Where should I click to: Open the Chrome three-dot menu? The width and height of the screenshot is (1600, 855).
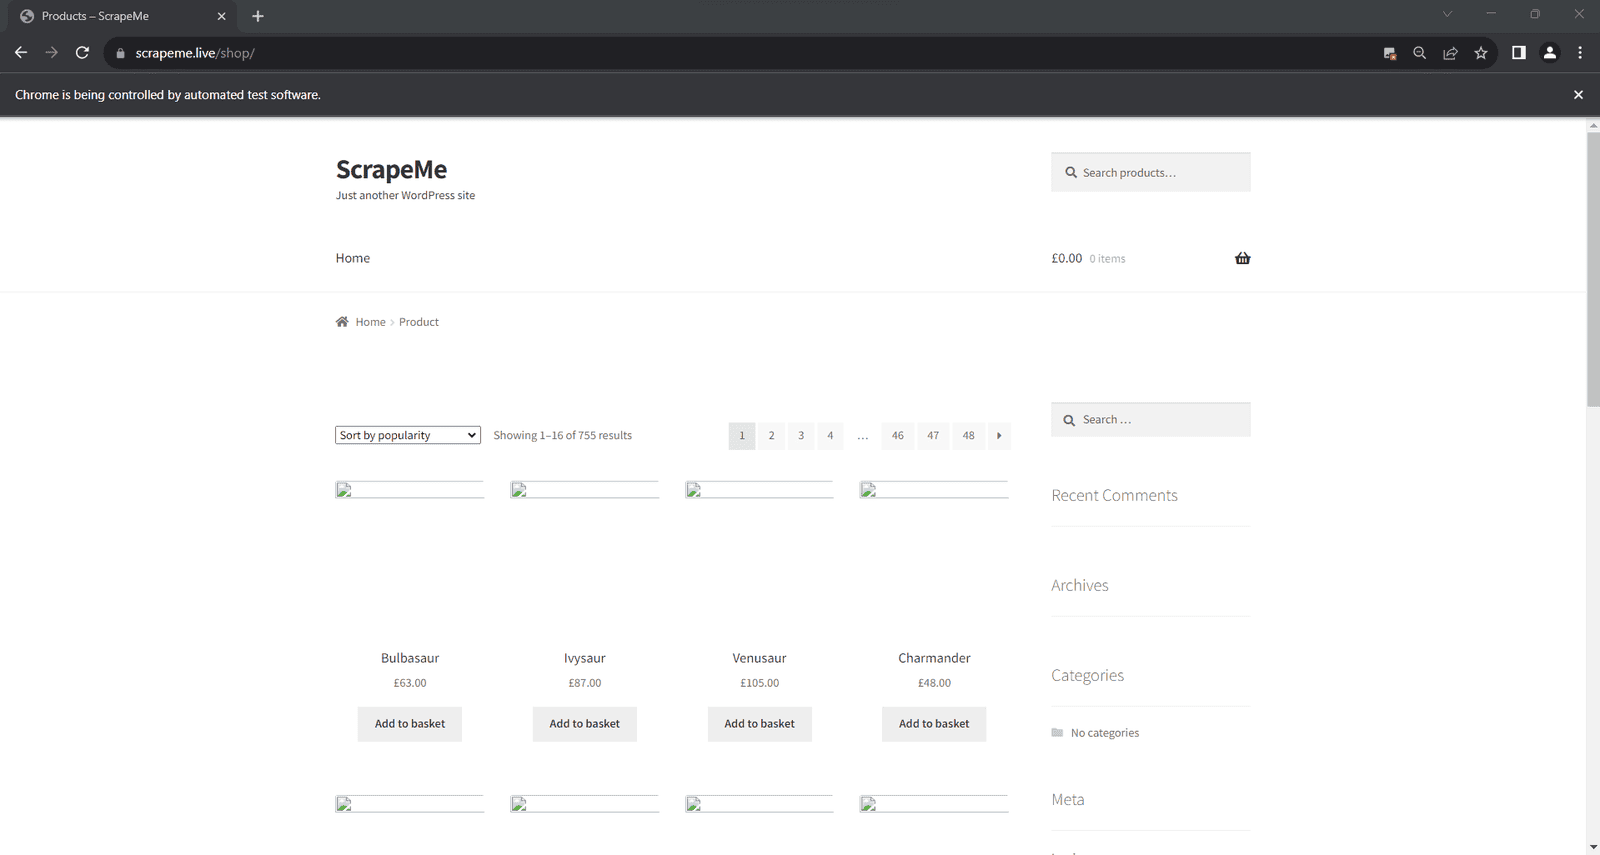(1580, 53)
